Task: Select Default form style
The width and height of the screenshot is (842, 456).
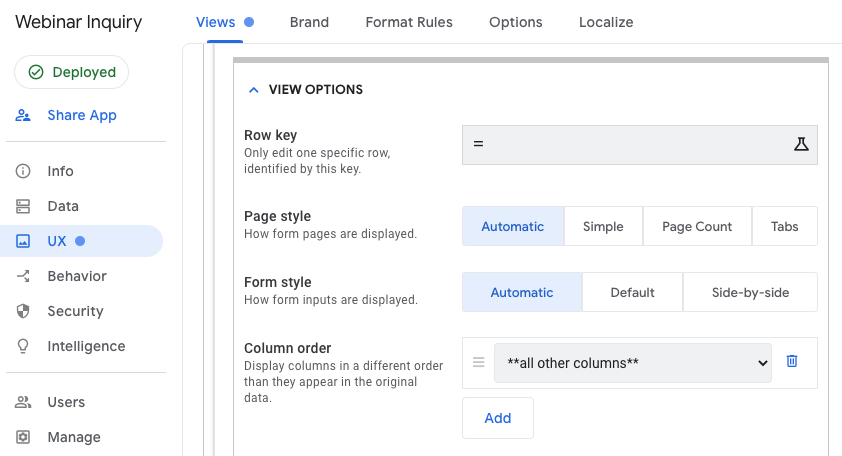Action: coord(632,292)
